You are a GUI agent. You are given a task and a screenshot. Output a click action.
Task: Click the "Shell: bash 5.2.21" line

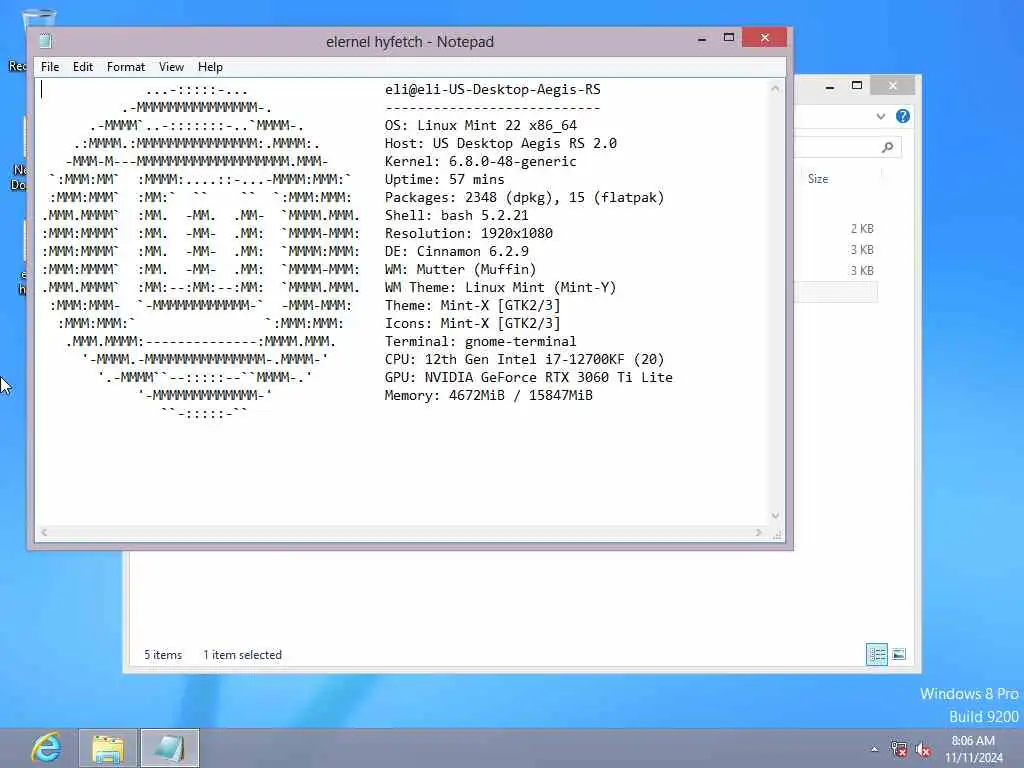(456, 216)
